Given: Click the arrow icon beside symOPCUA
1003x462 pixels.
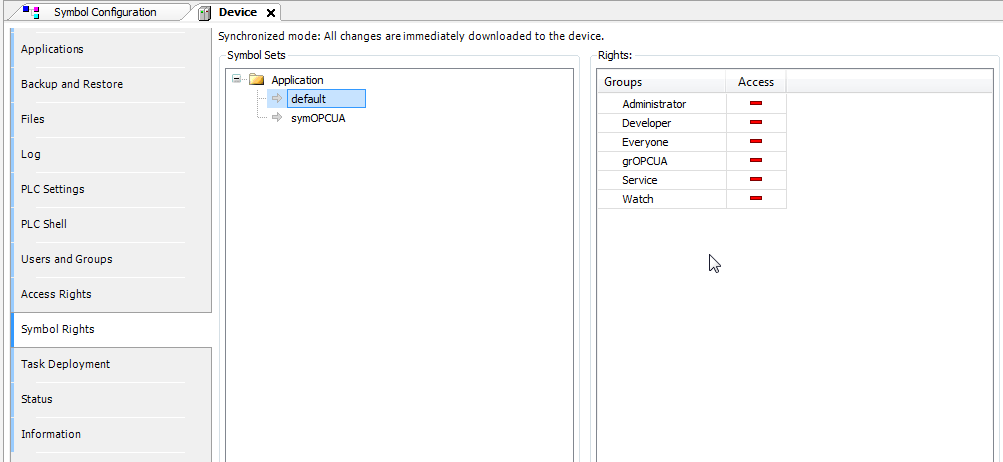Looking at the screenshot, I should coord(277,118).
